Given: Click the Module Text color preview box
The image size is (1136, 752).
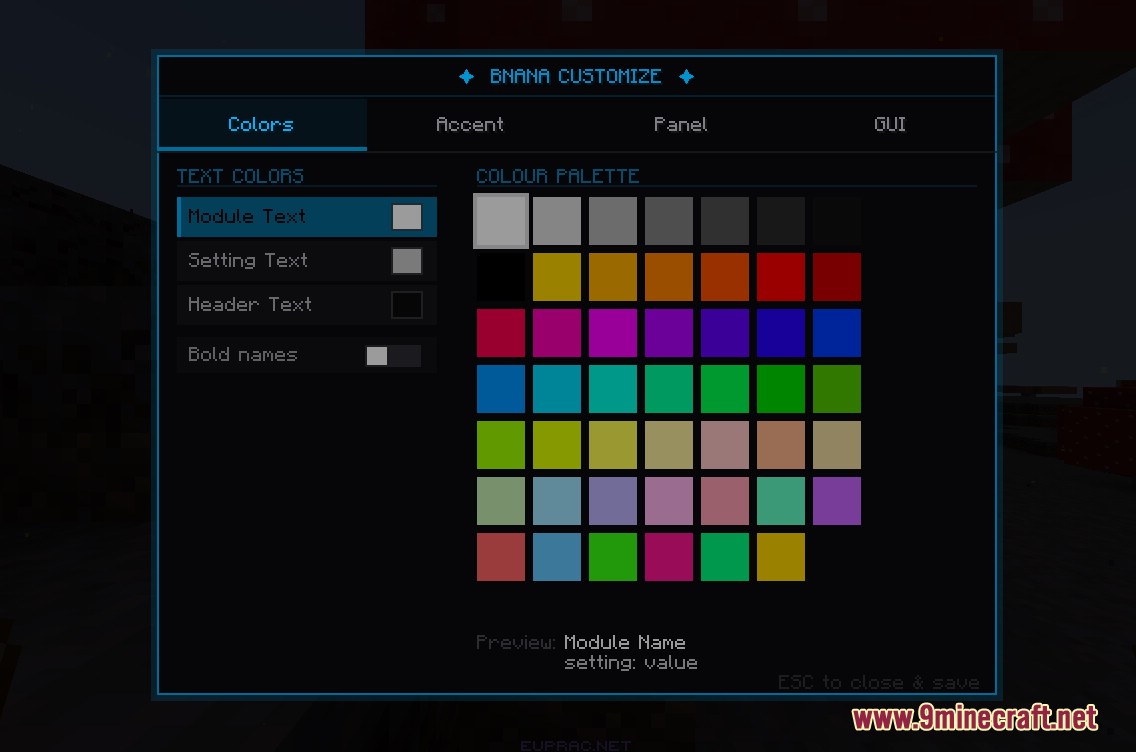Looking at the screenshot, I should pyautogui.click(x=406, y=217).
